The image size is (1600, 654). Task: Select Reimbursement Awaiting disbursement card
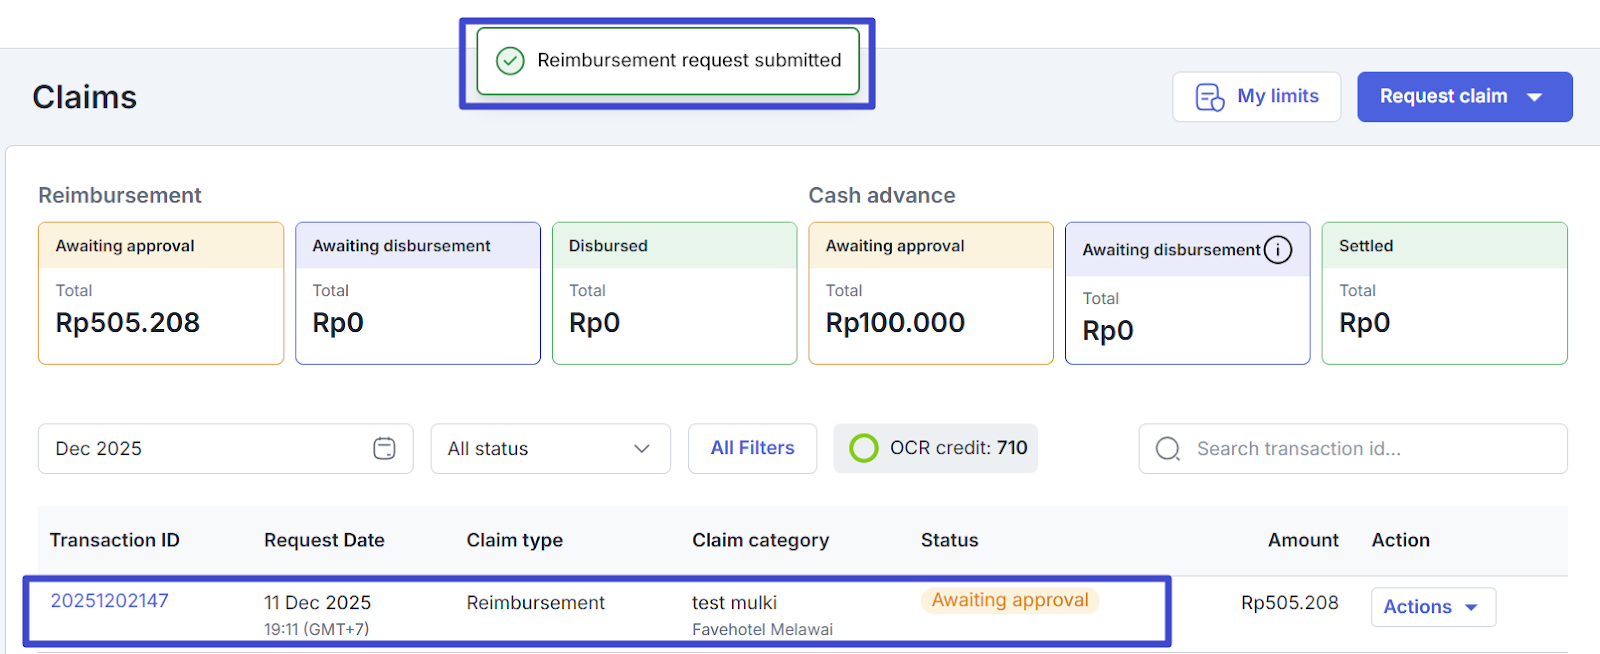pyautogui.click(x=417, y=293)
